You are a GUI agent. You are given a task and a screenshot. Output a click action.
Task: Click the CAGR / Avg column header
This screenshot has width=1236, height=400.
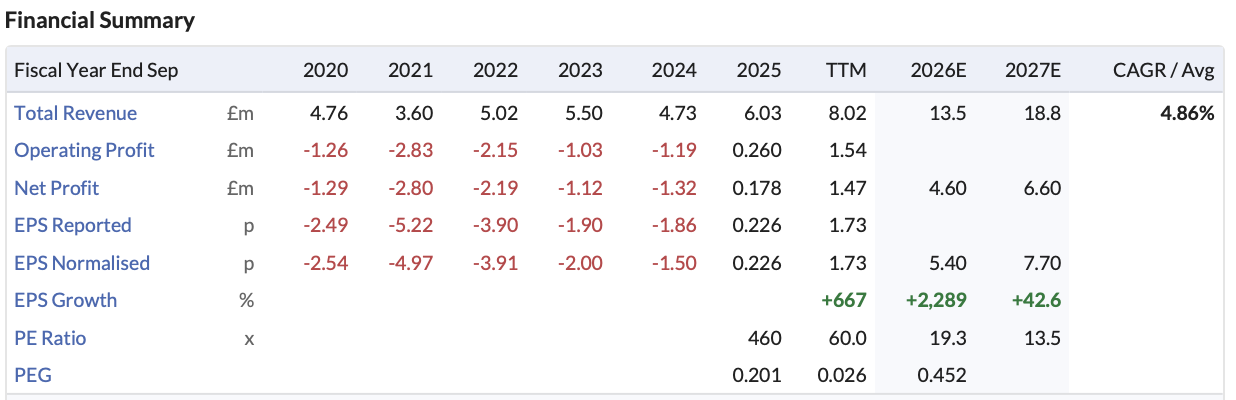coord(1164,71)
